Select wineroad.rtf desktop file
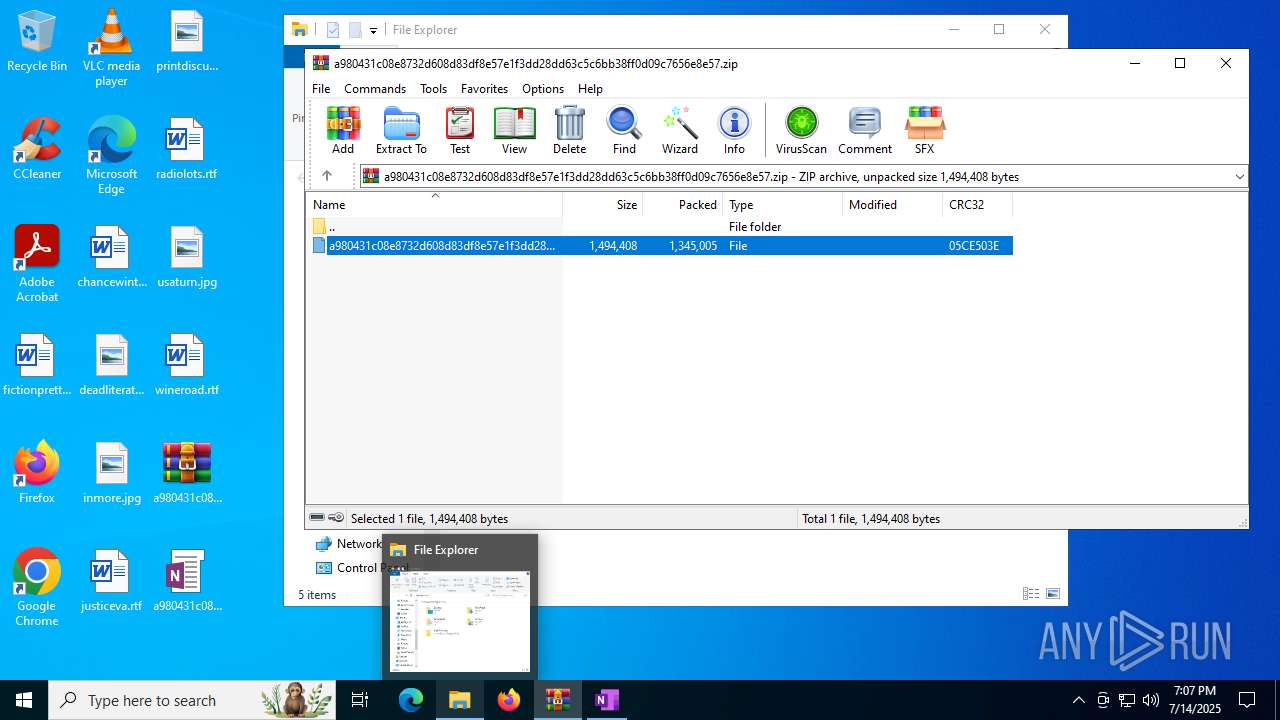 [186, 365]
